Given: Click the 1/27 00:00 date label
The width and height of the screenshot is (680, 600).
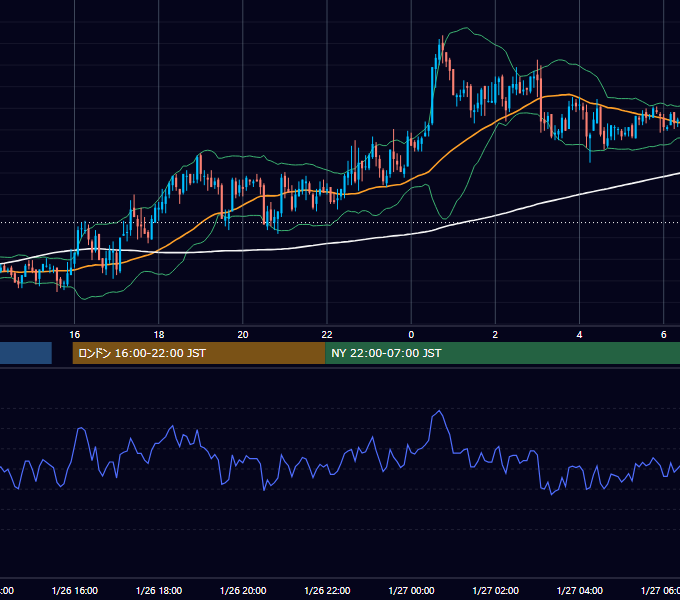Looking at the screenshot, I should 411,591.
